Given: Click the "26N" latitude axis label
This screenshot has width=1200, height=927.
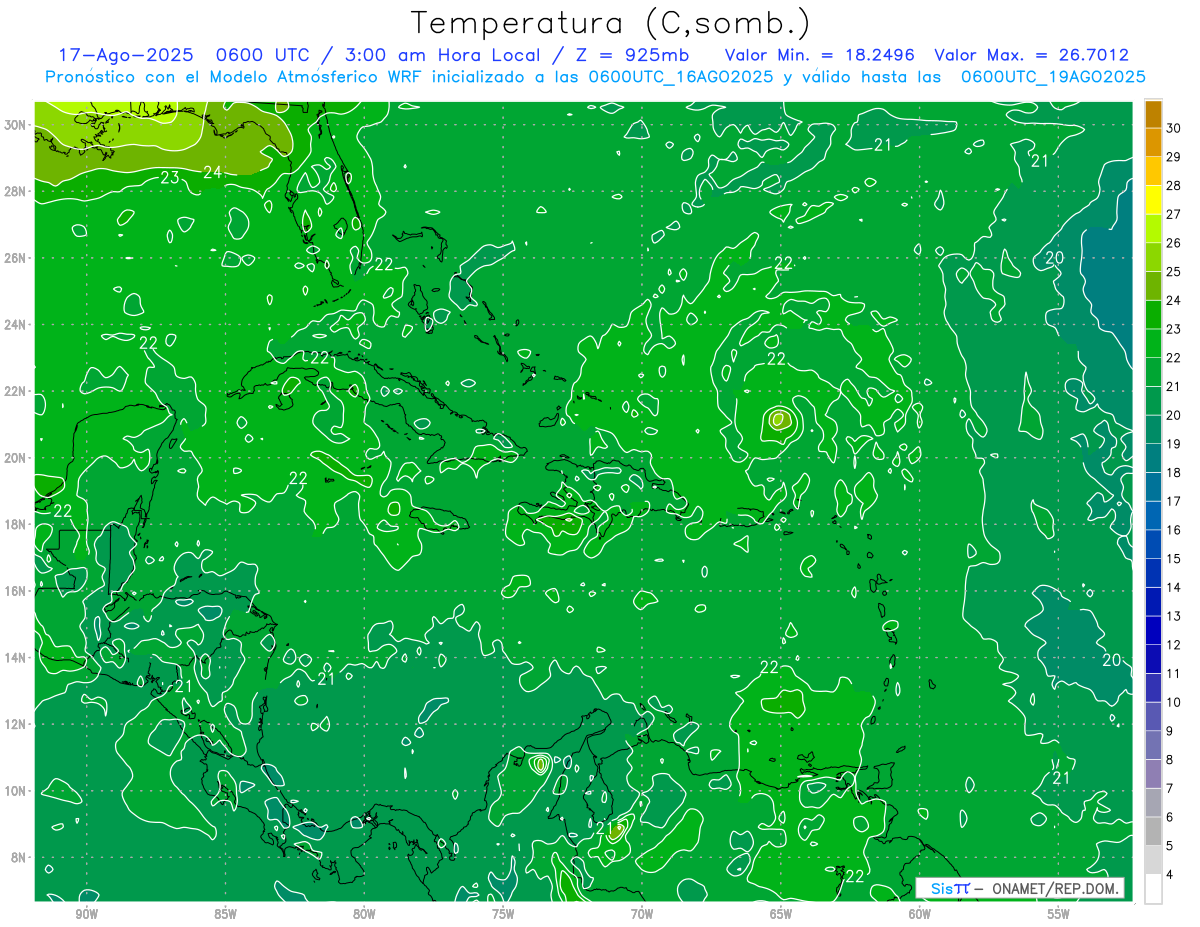Looking at the screenshot, I should pos(15,258).
